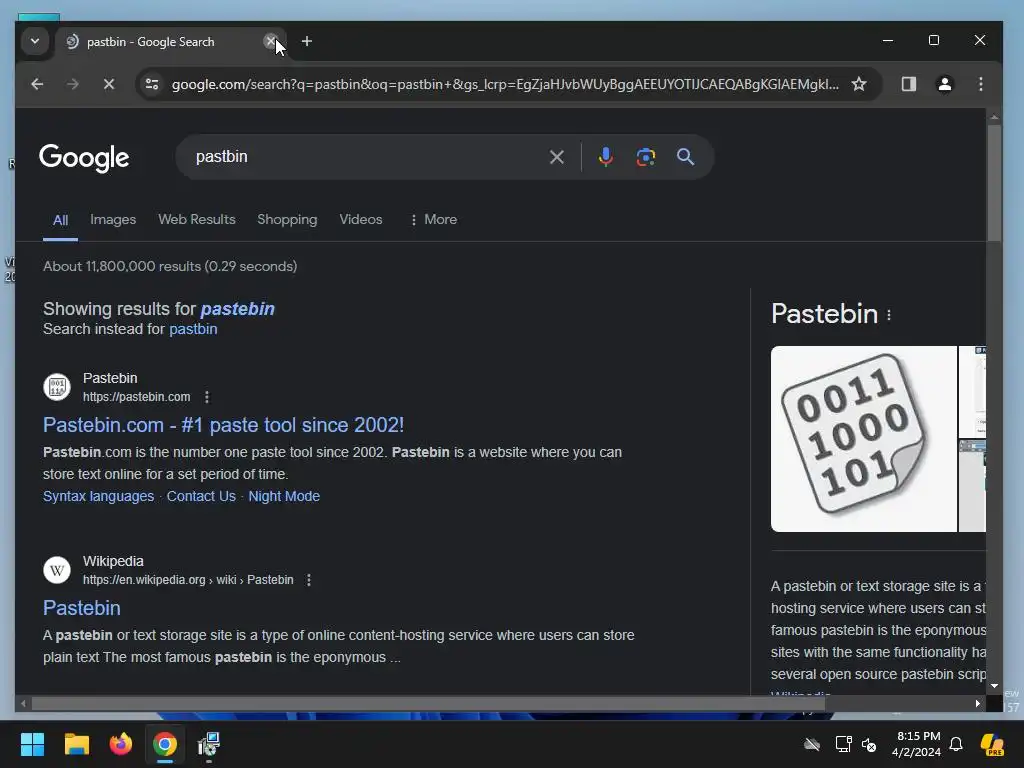Switch to the Web Results tab
This screenshot has height=768, width=1024.
pos(197,219)
